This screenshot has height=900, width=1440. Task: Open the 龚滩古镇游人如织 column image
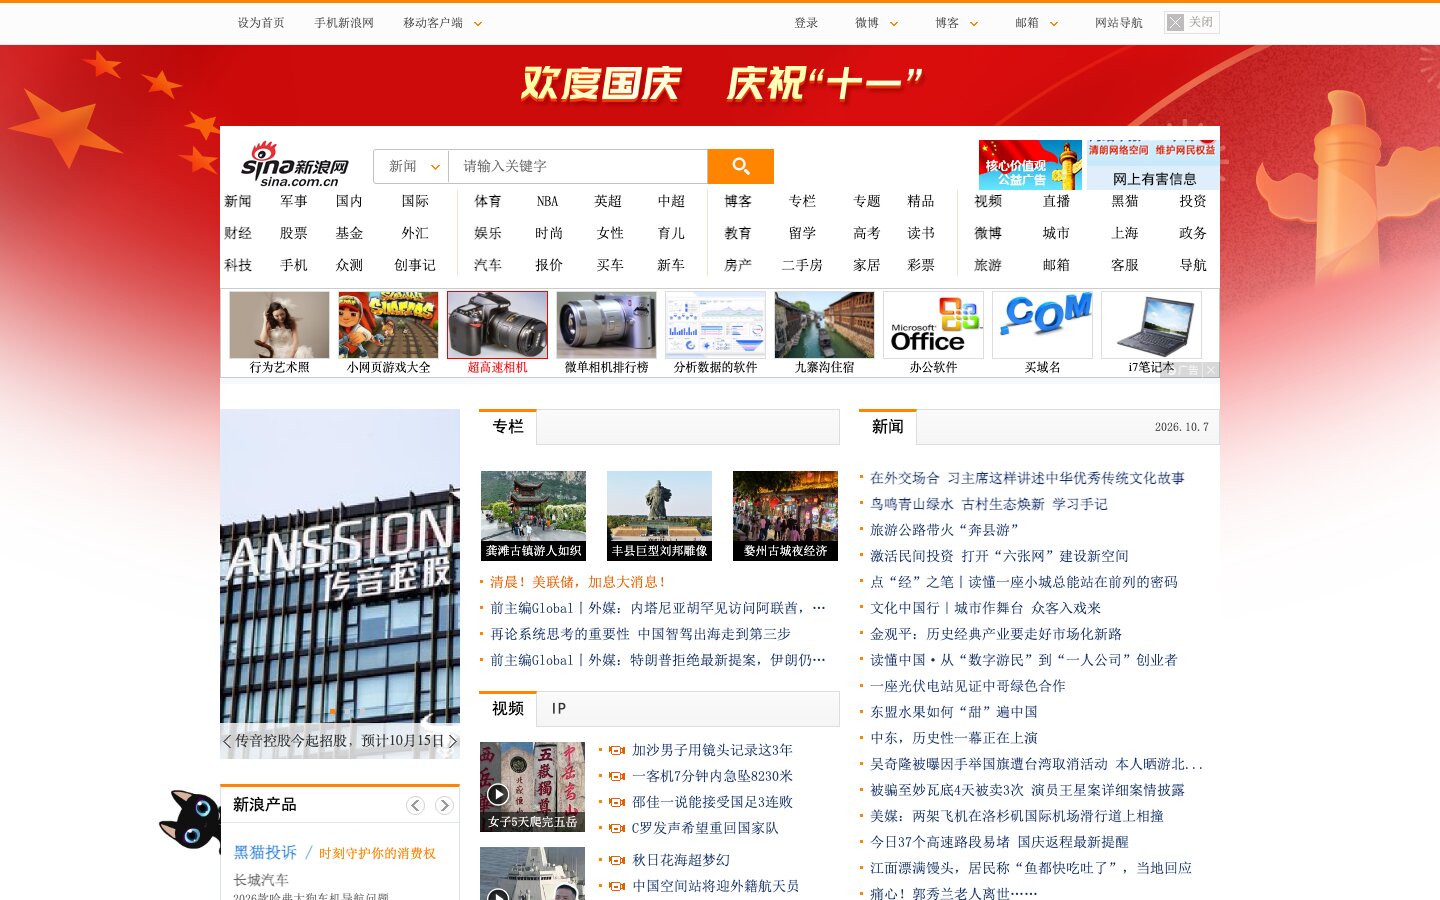pyautogui.click(x=533, y=516)
